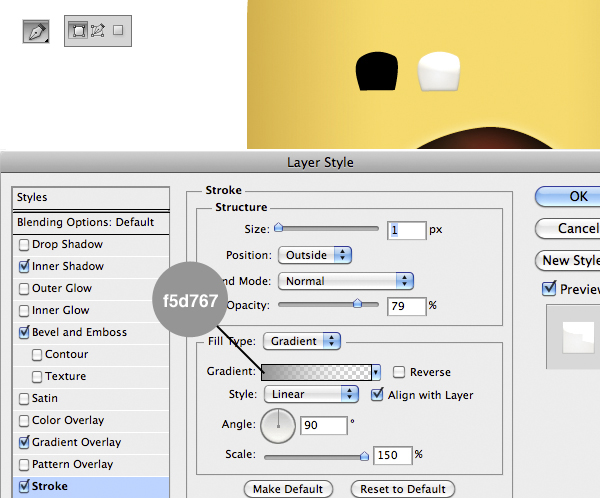This screenshot has width=600, height=498.
Task: Toggle the Reverse gradient checkbox
Action: click(399, 372)
